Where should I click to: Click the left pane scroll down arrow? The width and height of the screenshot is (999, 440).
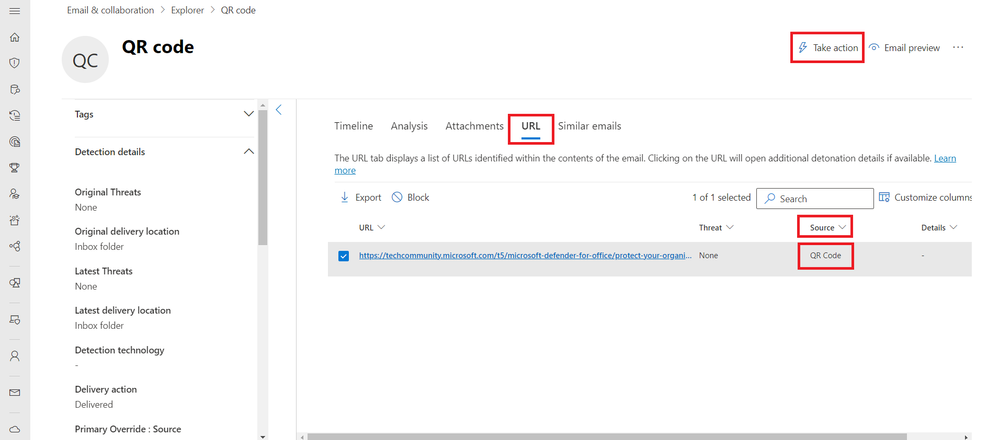tap(263, 436)
